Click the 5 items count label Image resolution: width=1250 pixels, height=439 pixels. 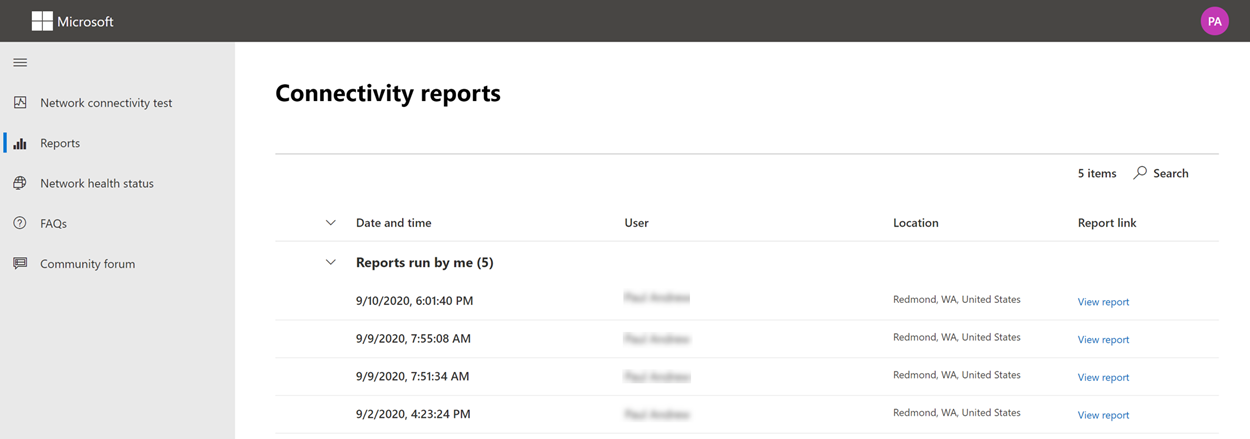pyautogui.click(x=1097, y=173)
